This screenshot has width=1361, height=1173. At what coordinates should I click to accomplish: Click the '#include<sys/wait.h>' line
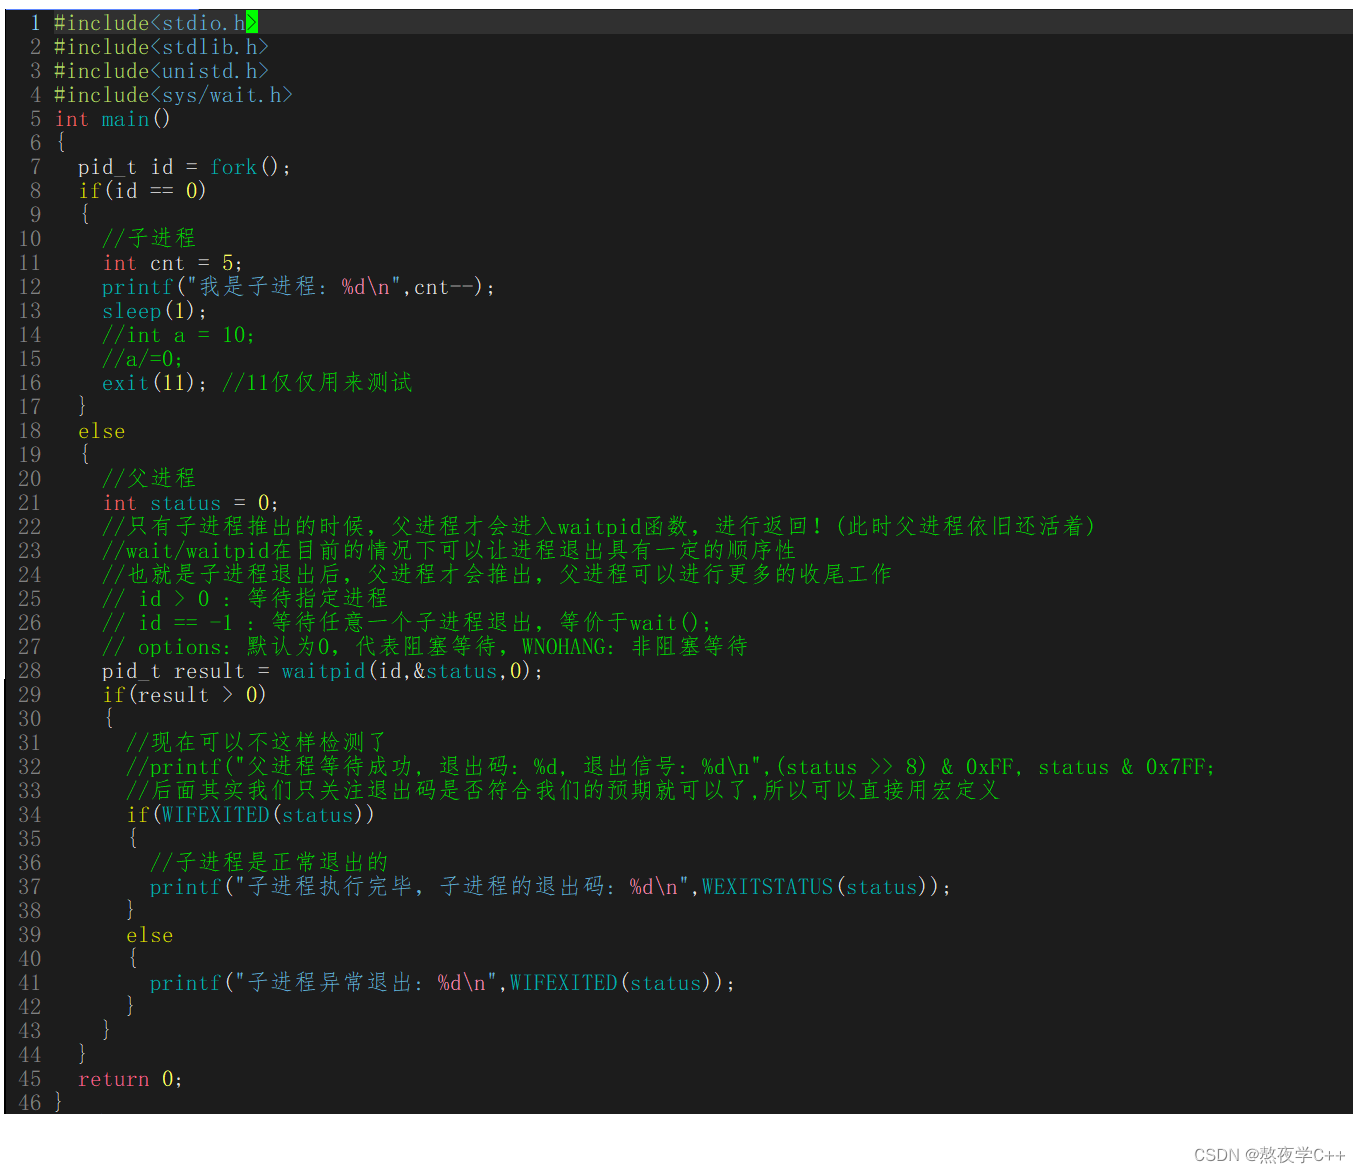tap(173, 94)
